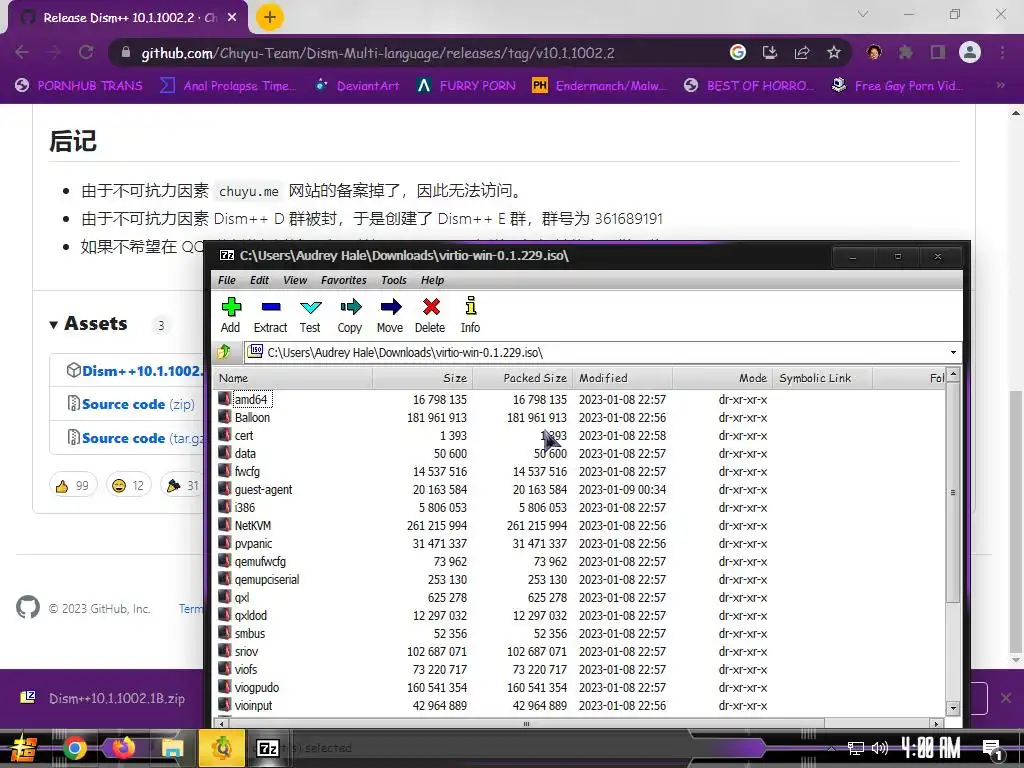Open the Favorites menu in 7-Zip

[344, 280]
